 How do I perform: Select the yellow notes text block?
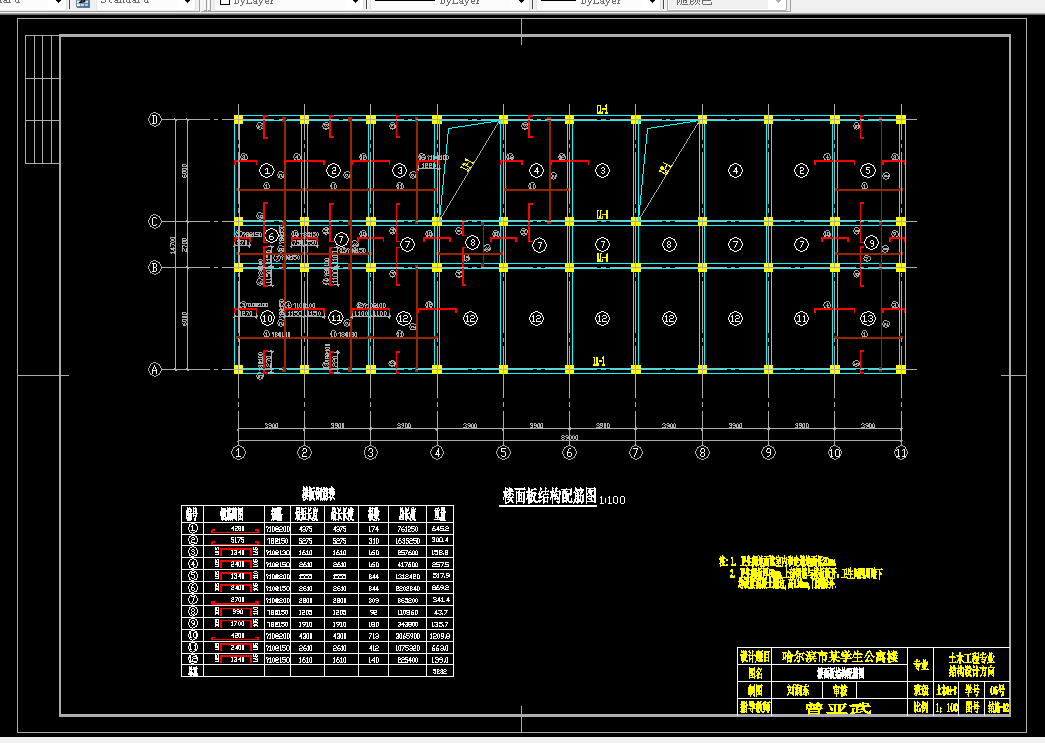tap(800, 573)
